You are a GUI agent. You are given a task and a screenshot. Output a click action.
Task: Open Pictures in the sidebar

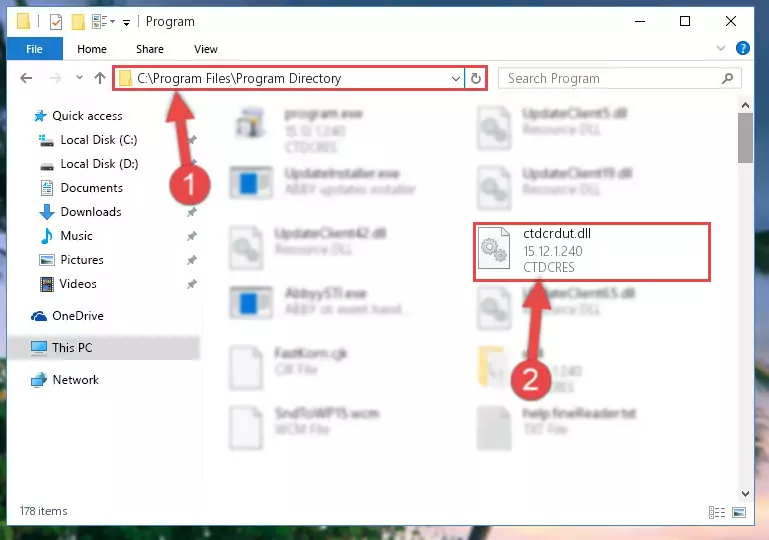pyautogui.click(x=82, y=260)
